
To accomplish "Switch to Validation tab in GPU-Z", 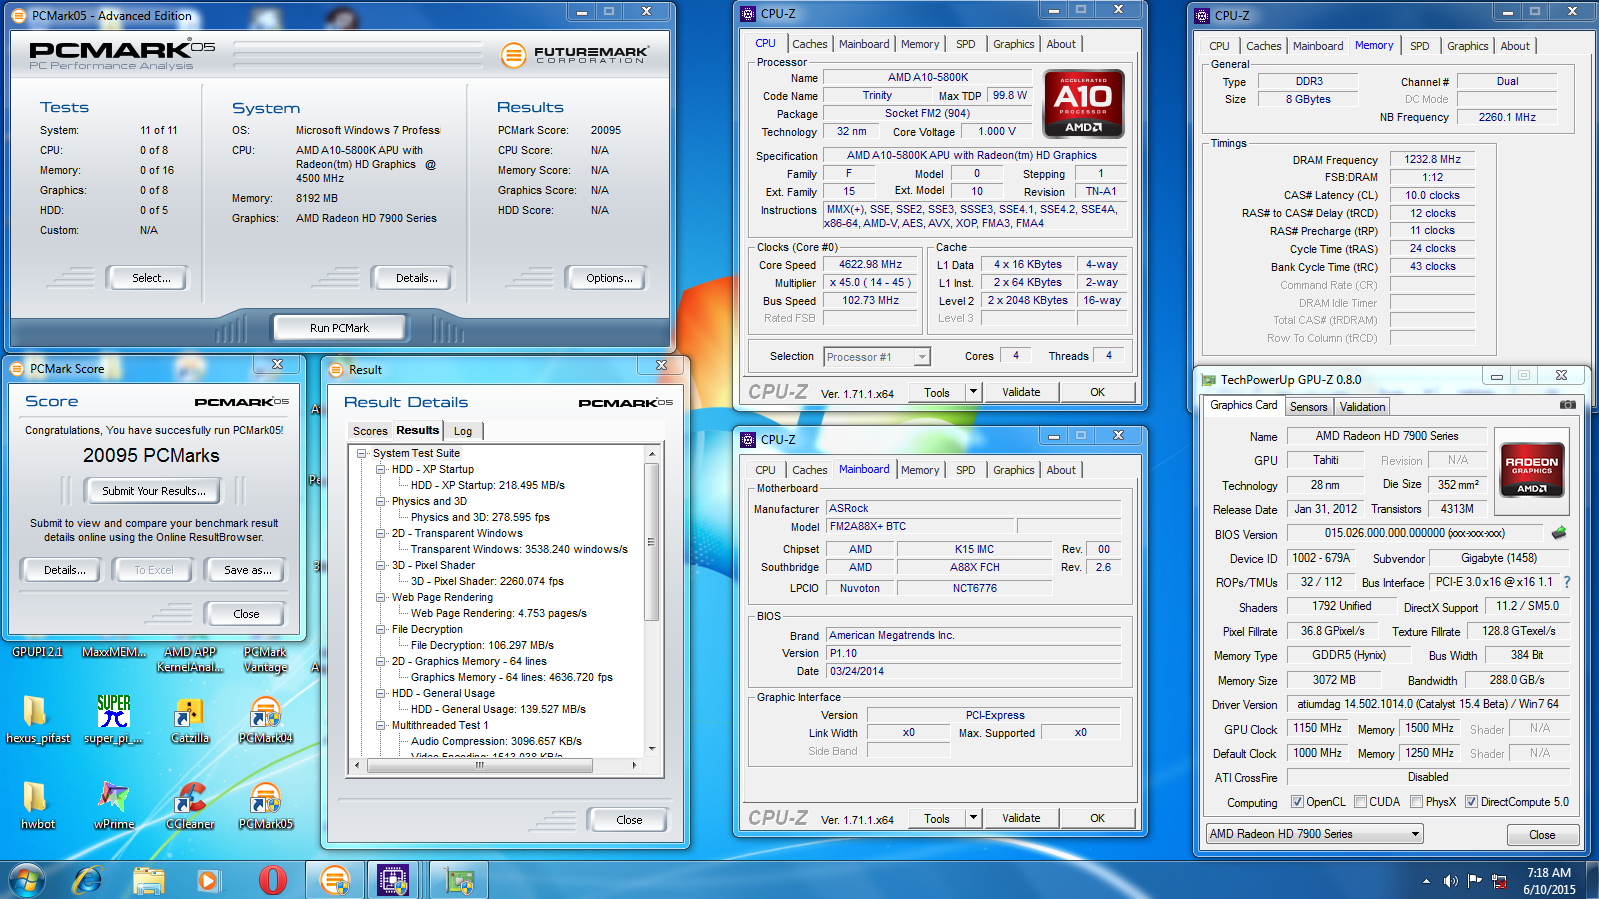I will pyautogui.click(x=1362, y=407).
